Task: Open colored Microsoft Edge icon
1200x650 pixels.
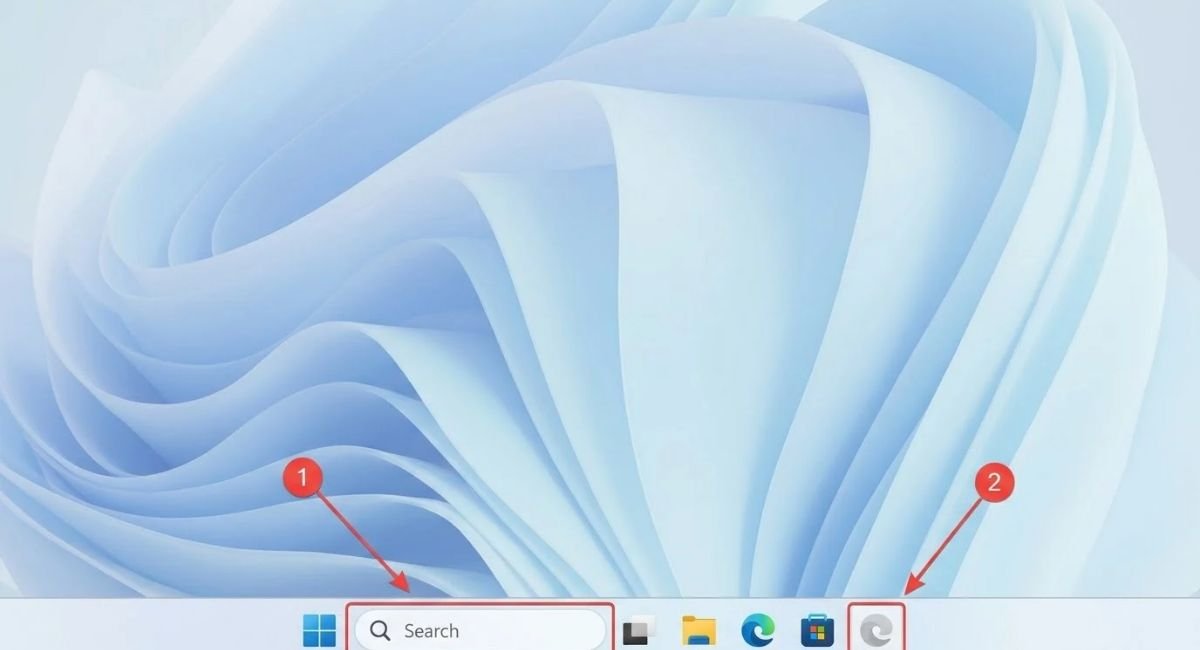Action: click(758, 631)
